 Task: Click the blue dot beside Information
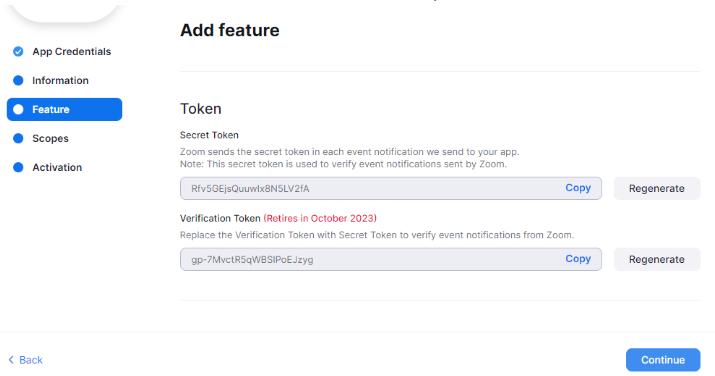coord(18,81)
